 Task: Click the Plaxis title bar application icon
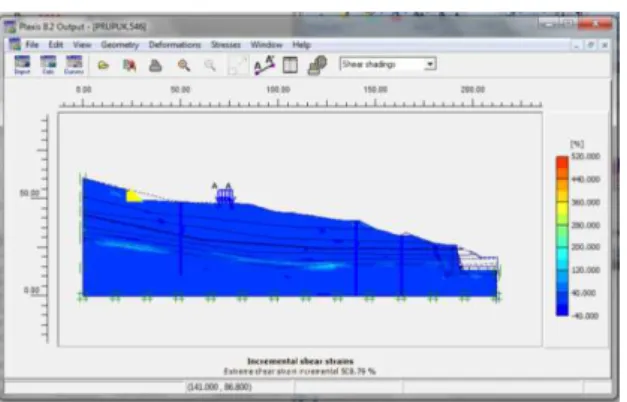[x=10, y=27]
